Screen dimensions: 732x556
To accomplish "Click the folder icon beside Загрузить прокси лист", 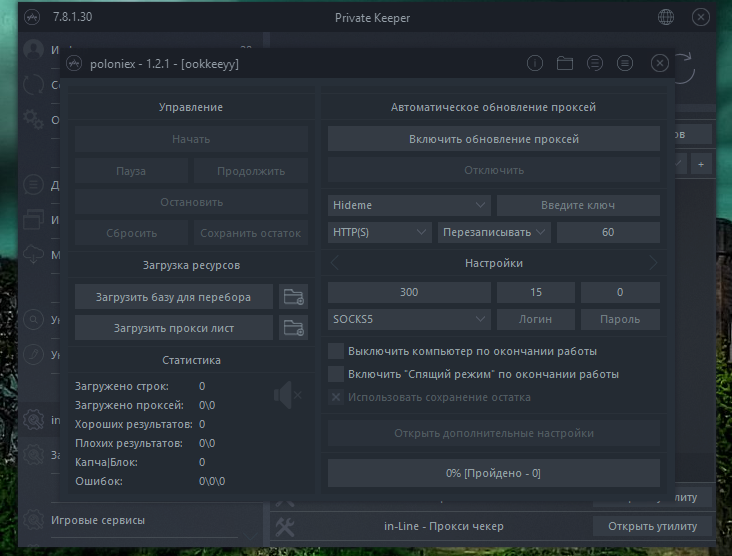I will [294, 327].
